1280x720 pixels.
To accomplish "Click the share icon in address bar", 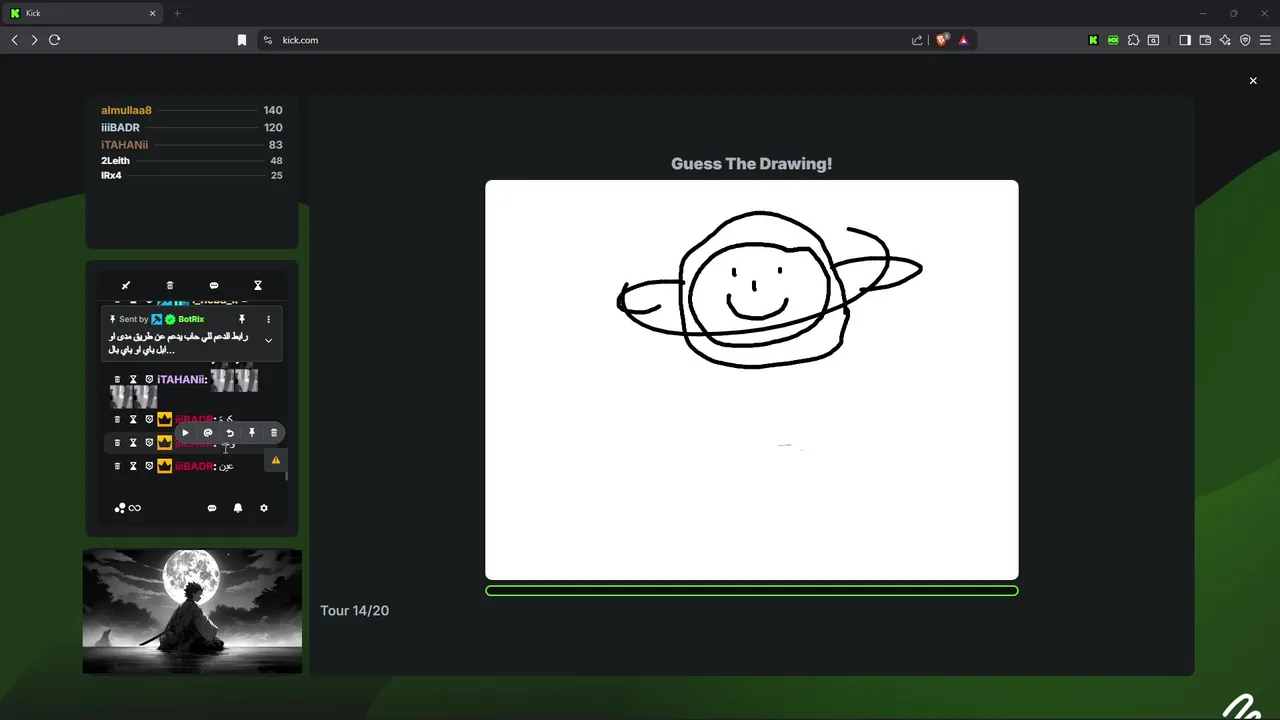I will point(917,40).
